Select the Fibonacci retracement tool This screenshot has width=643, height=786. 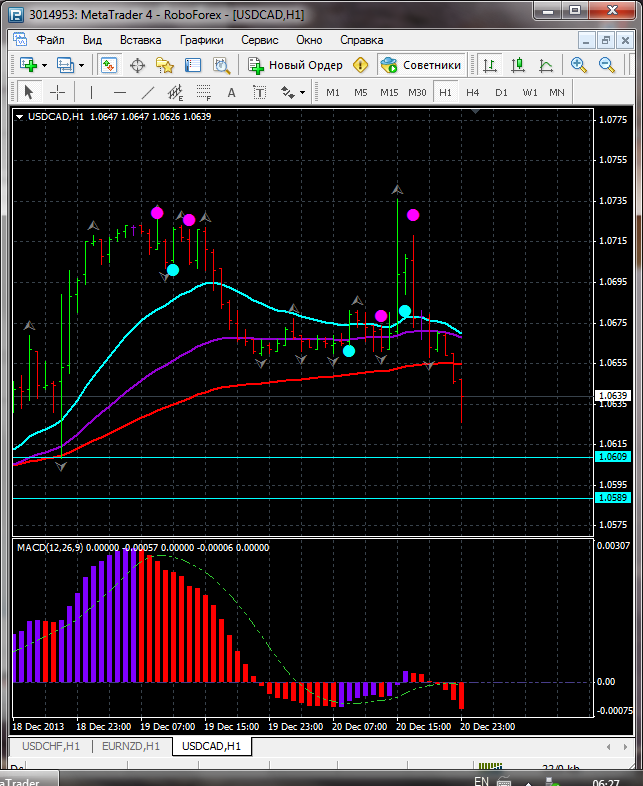205,92
